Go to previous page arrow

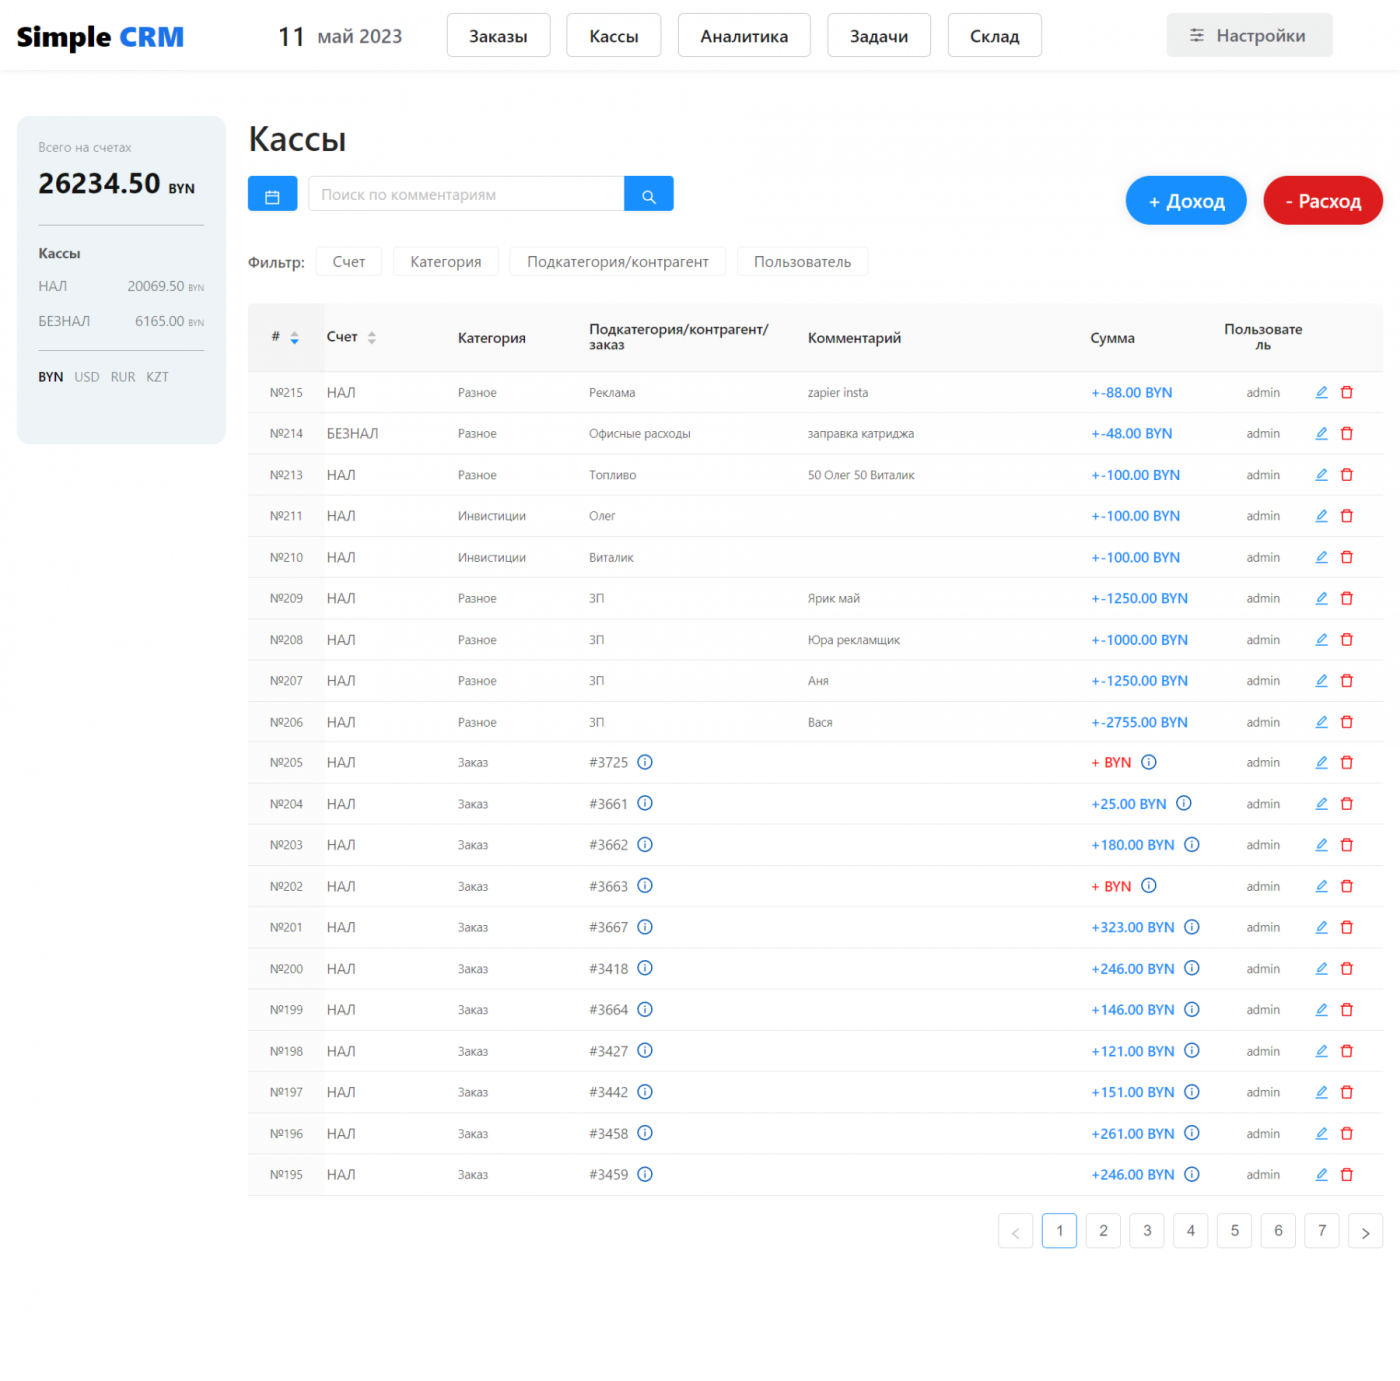pyautogui.click(x=1015, y=1231)
